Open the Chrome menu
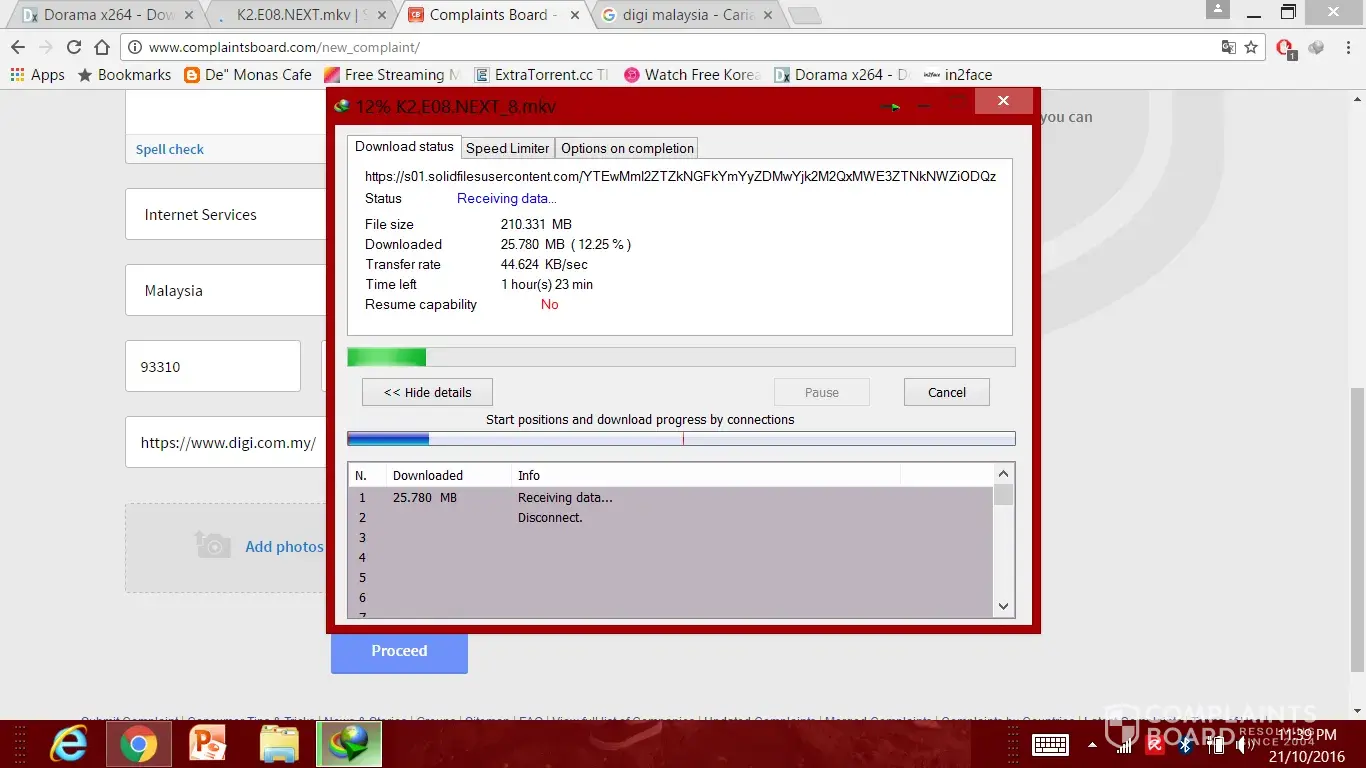Viewport: 1366px width, 768px height. pos(1346,47)
